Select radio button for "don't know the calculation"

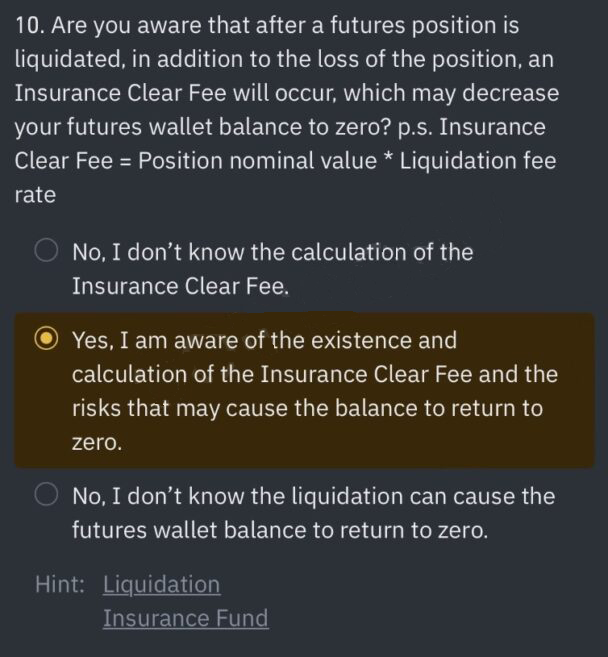(46, 251)
